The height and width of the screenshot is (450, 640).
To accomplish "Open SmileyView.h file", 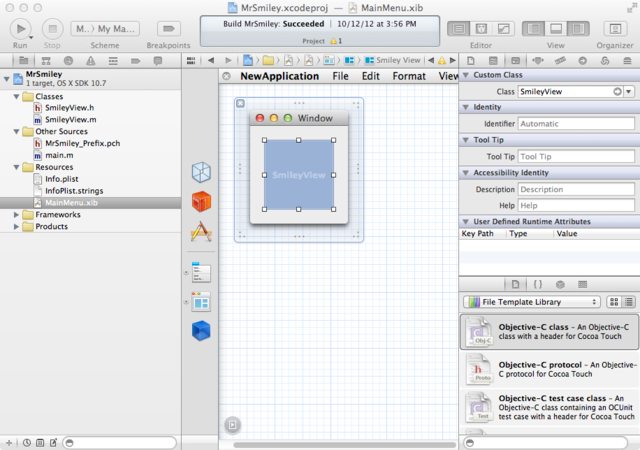I will pos(69,108).
